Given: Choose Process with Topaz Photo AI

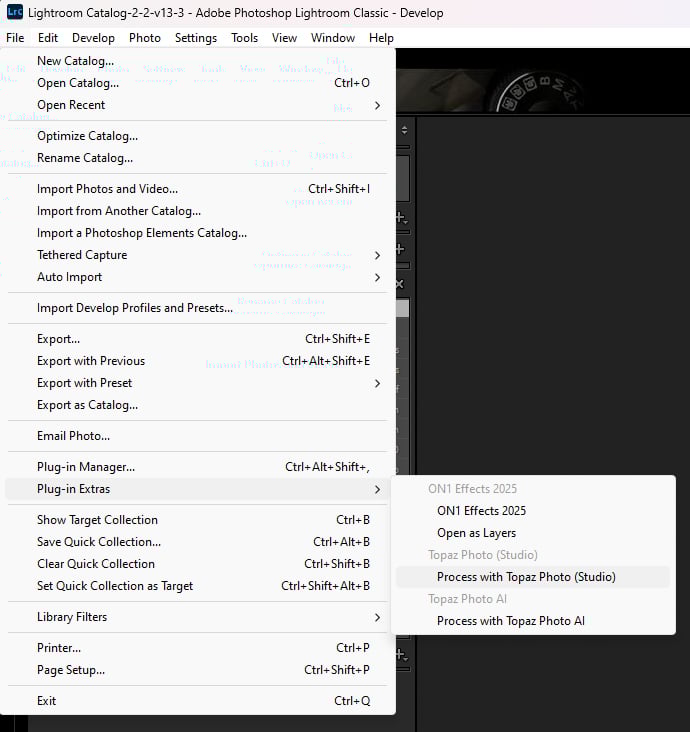Looking at the screenshot, I should pyautogui.click(x=510, y=621).
